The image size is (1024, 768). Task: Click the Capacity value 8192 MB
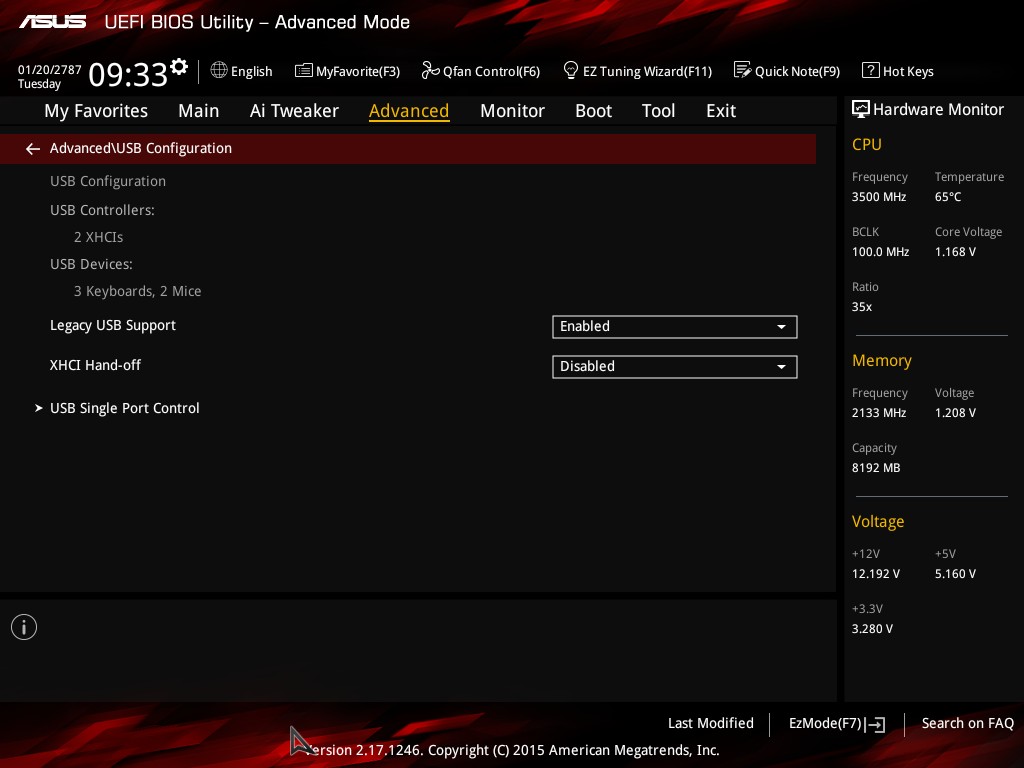point(876,468)
